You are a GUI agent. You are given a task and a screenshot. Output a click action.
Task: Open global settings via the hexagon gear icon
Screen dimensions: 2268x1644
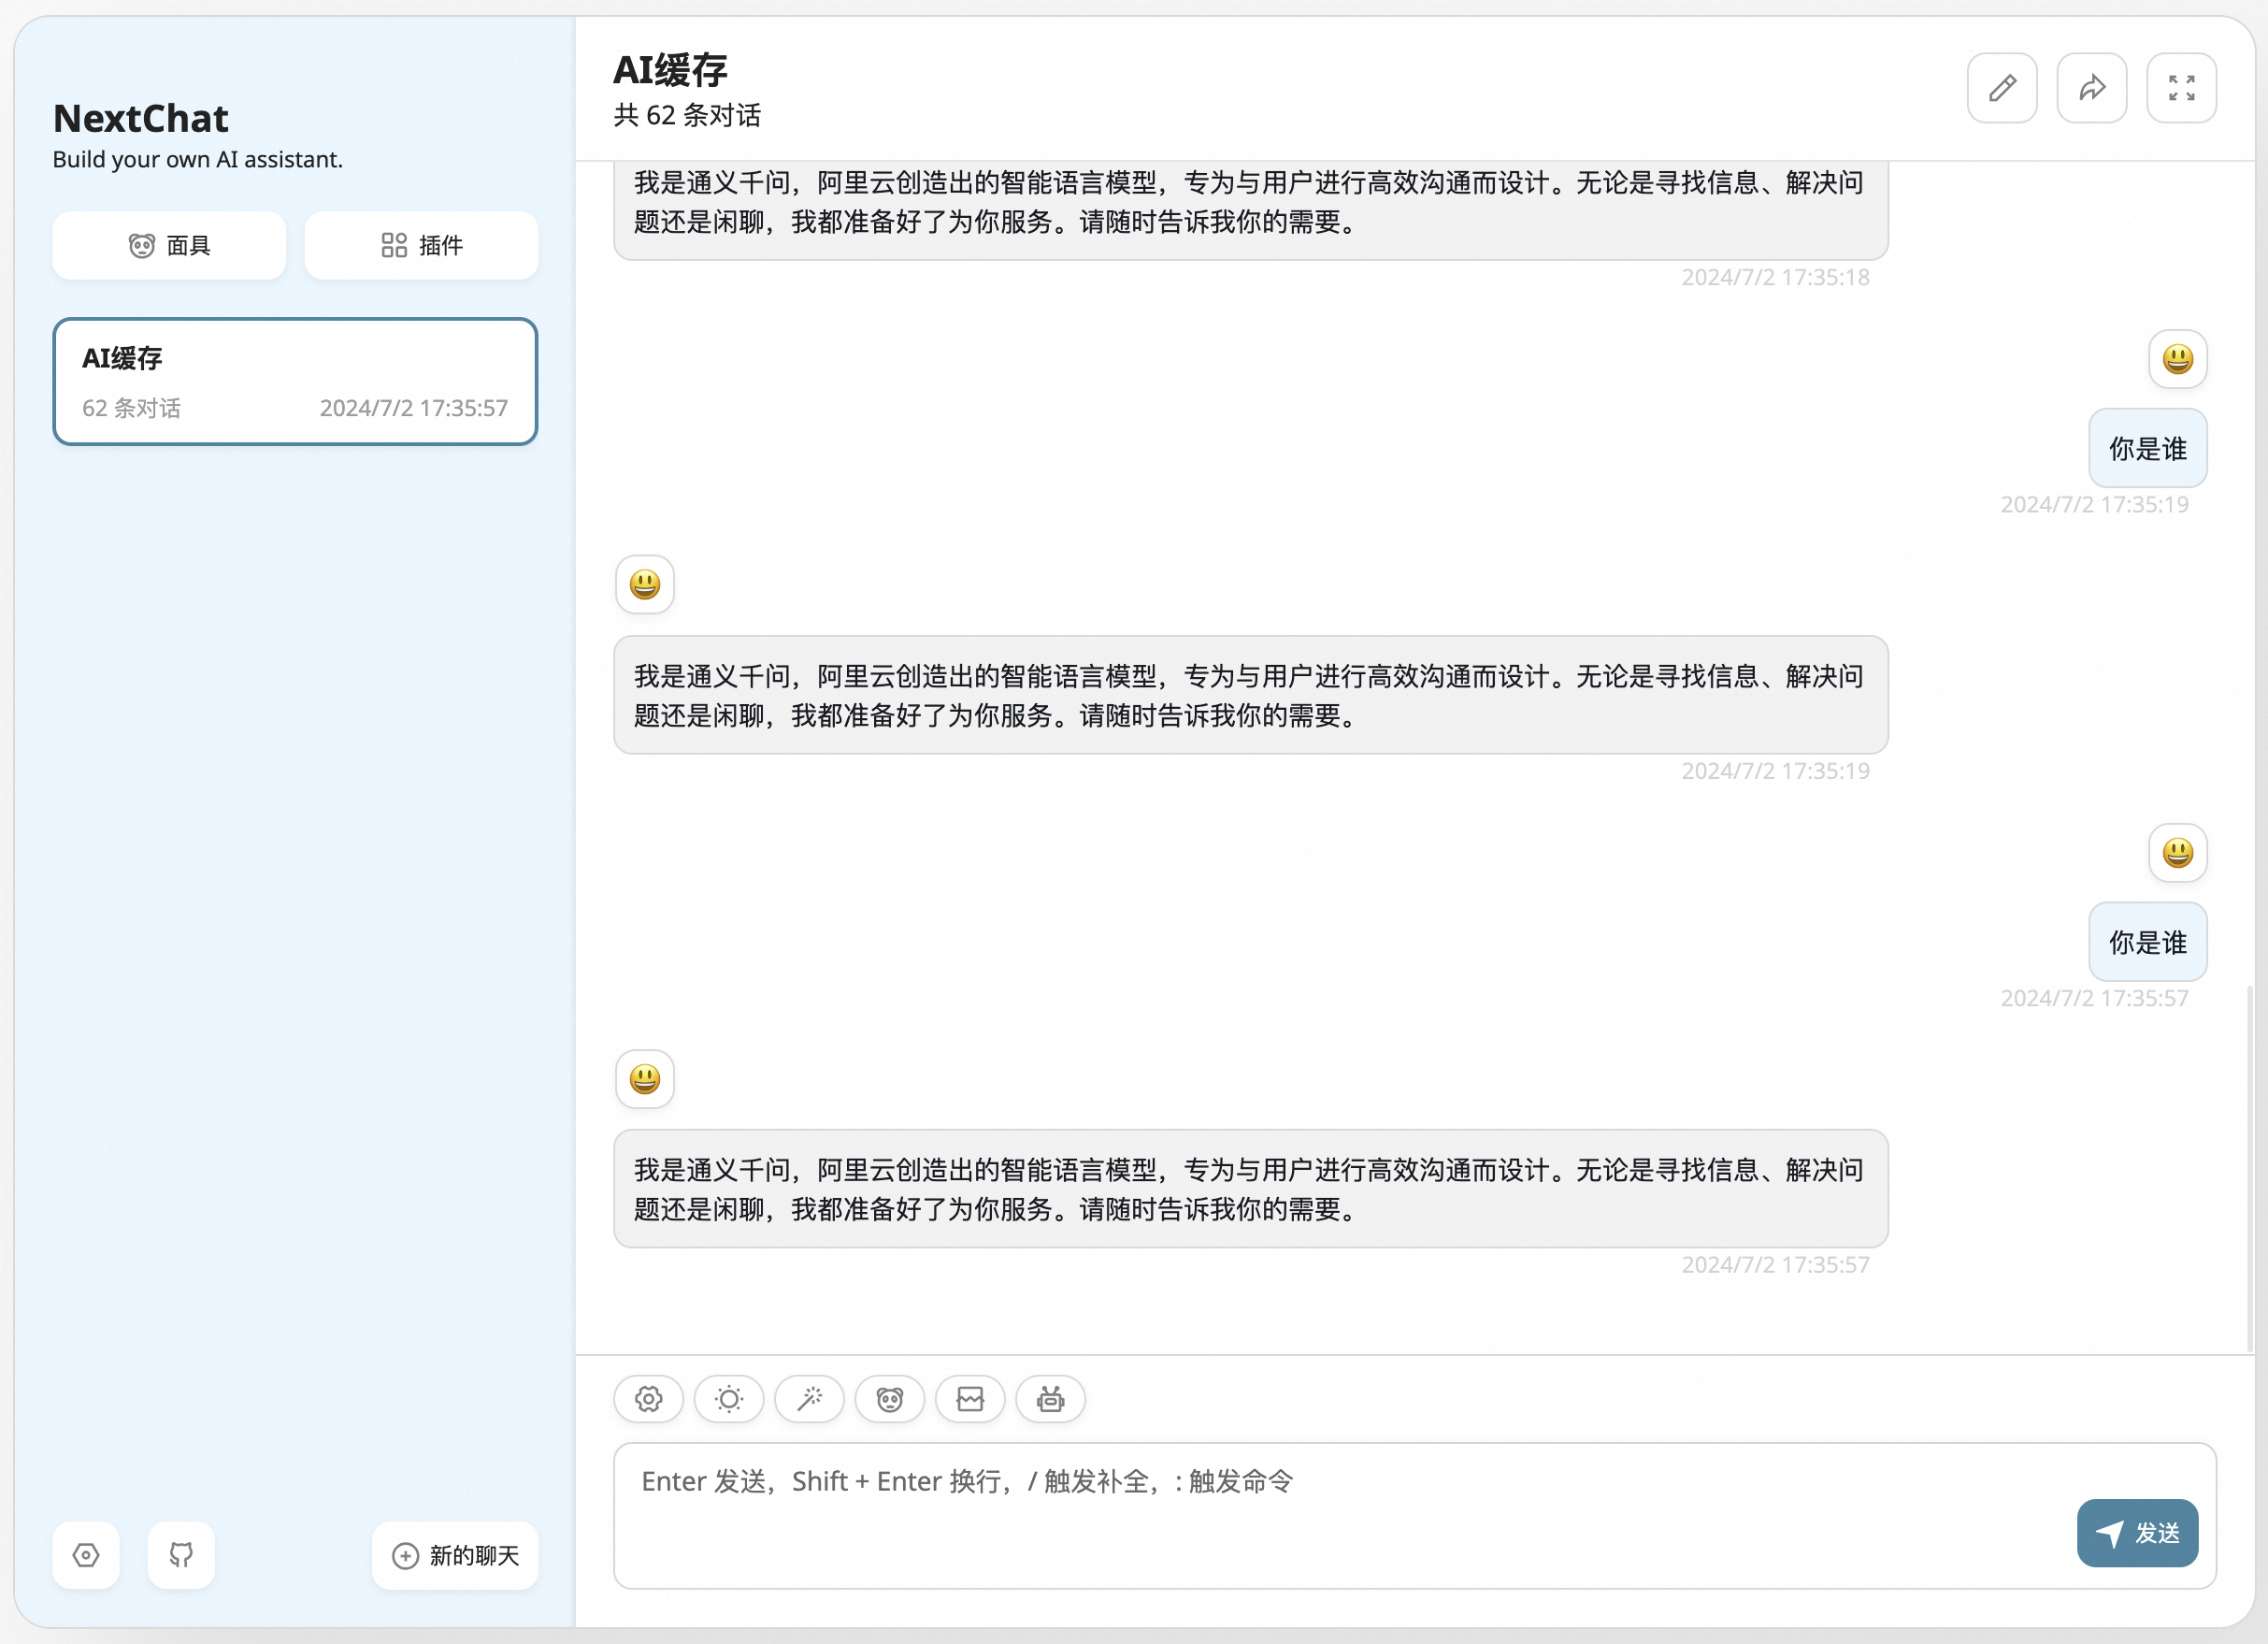pos(86,1556)
